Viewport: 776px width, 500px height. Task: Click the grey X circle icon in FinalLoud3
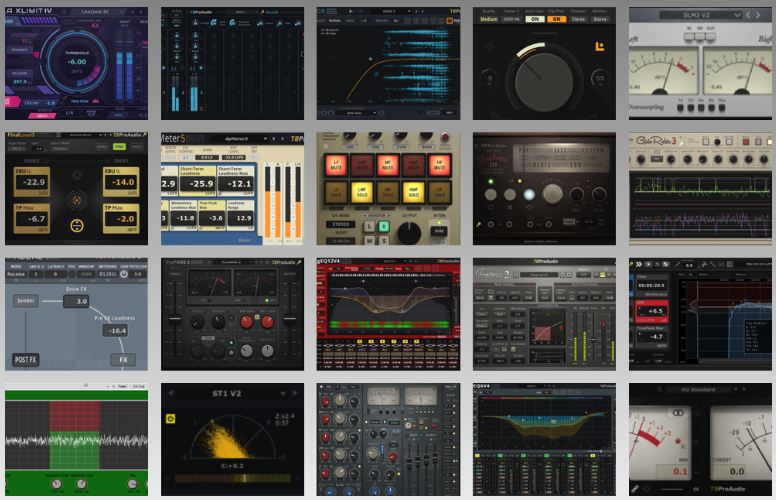click(x=77, y=175)
